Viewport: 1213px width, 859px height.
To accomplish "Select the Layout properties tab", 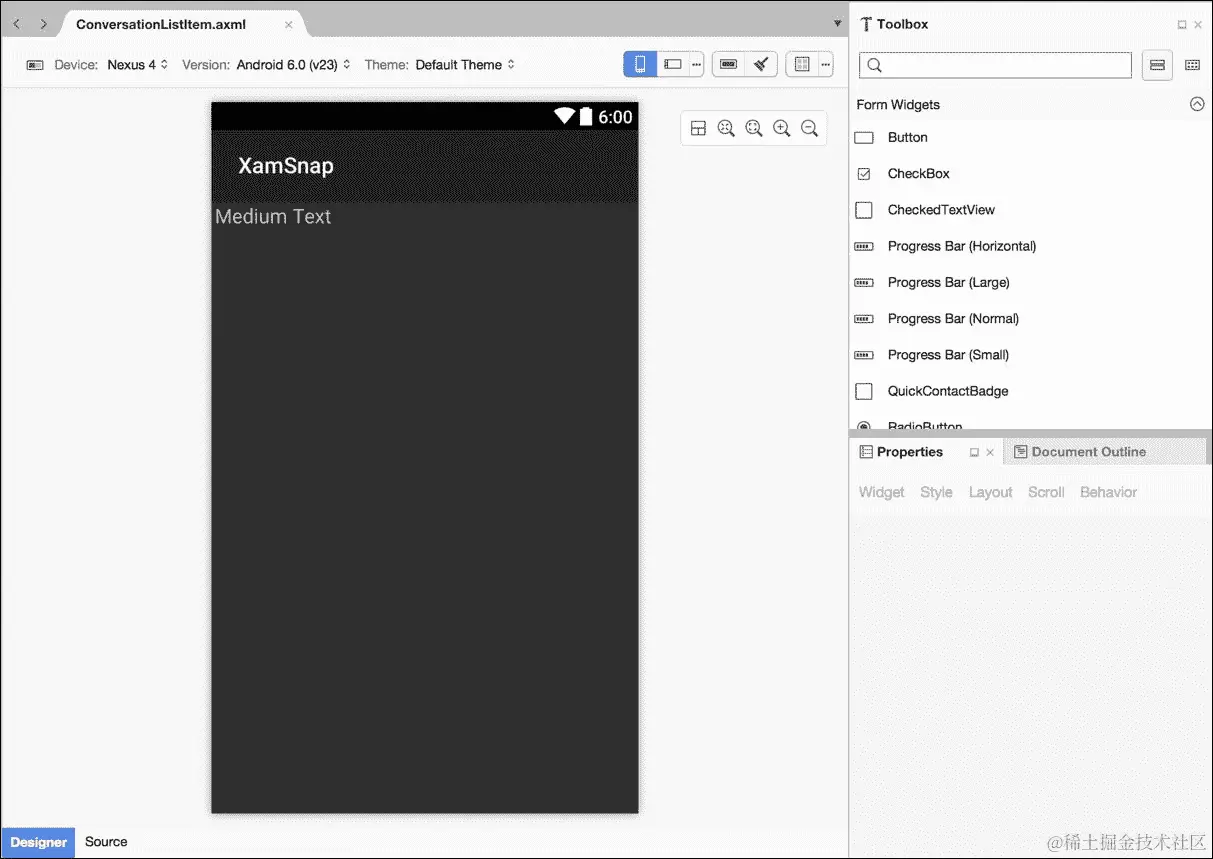I will click(x=990, y=492).
